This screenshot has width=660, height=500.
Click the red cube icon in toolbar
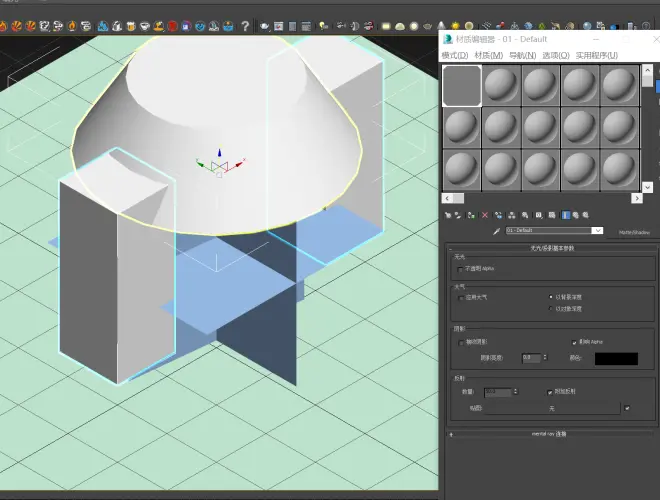point(173,26)
